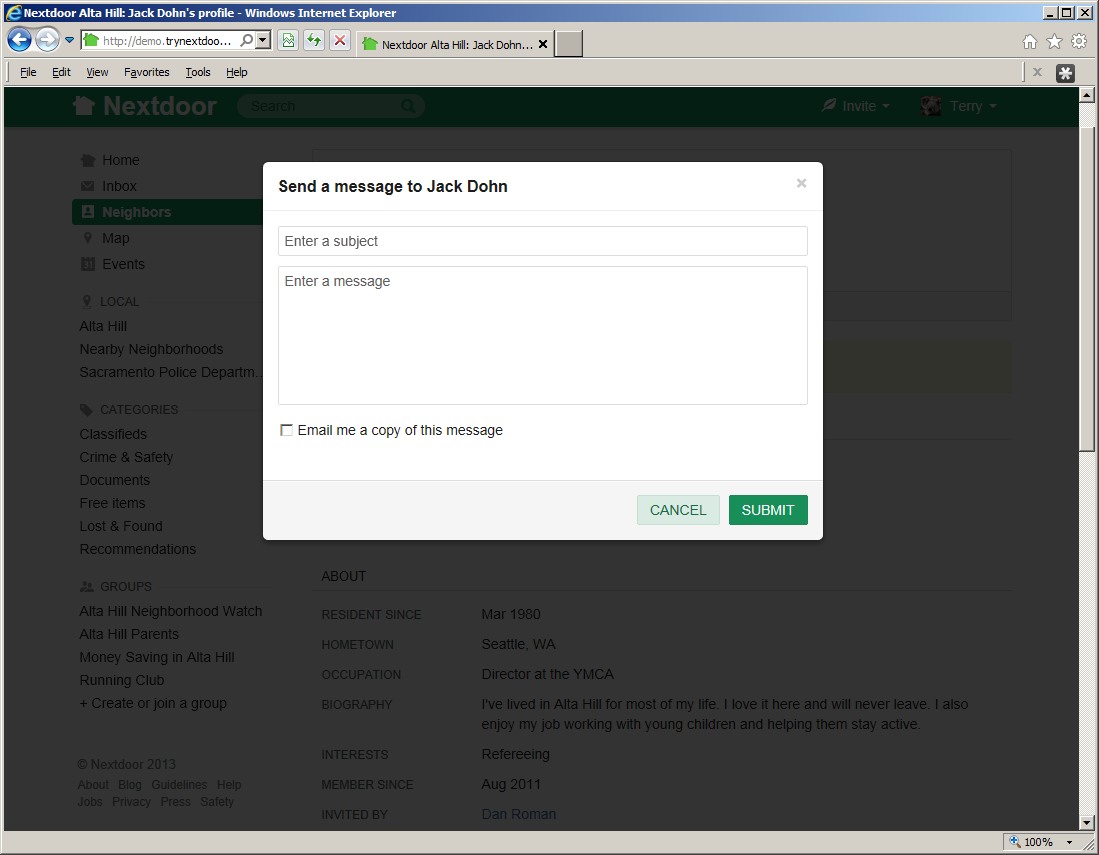This screenshot has width=1099, height=855.
Task: Open the File menu
Action: click(28, 72)
